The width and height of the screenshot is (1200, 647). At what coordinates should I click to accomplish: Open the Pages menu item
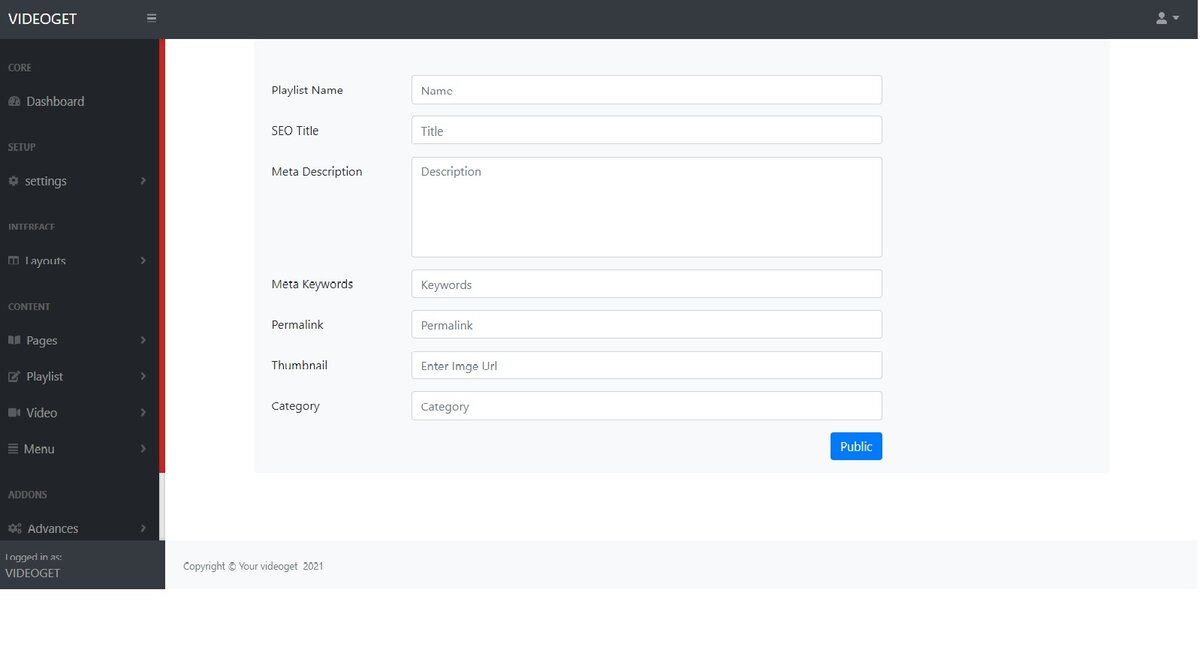tap(42, 340)
